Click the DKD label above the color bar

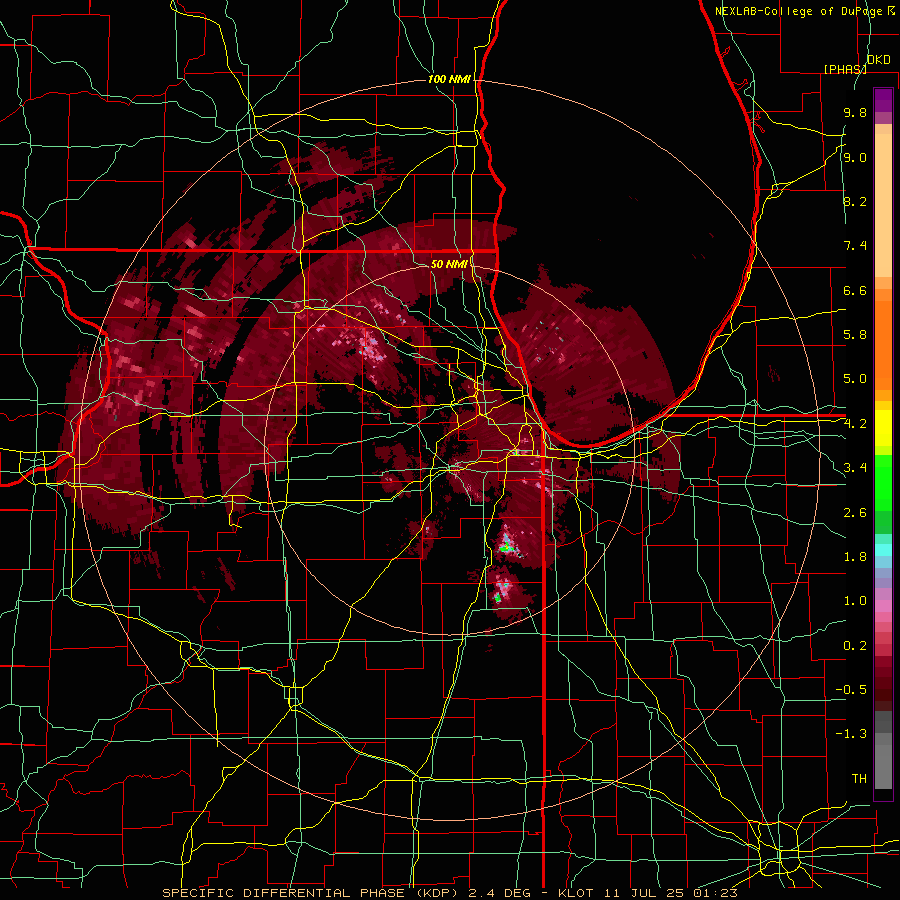click(x=878, y=60)
